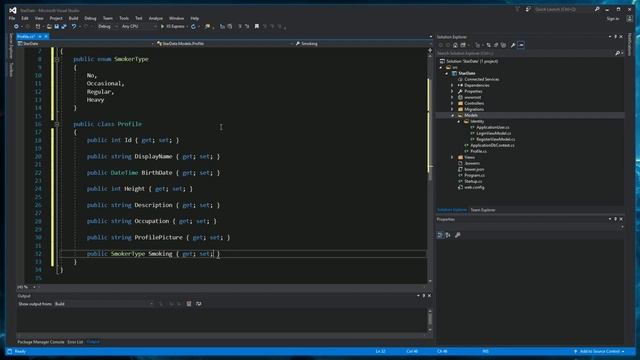Open the Debug menu
The height and width of the screenshot is (360, 640).
click(90, 18)
